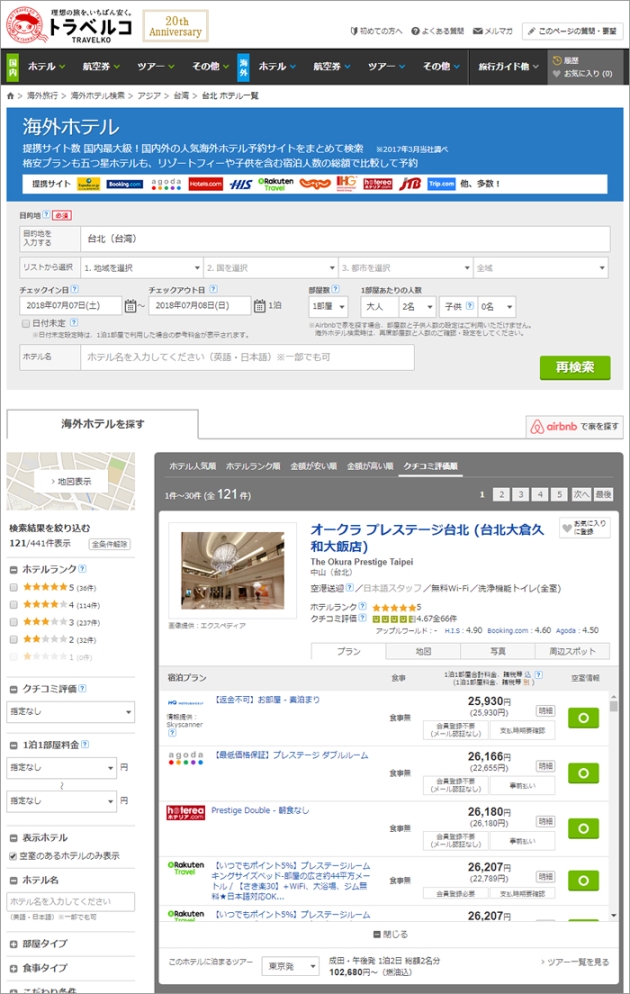Click the destination input with 台北（台湾）
630x994 pixels.
(345, 239)
